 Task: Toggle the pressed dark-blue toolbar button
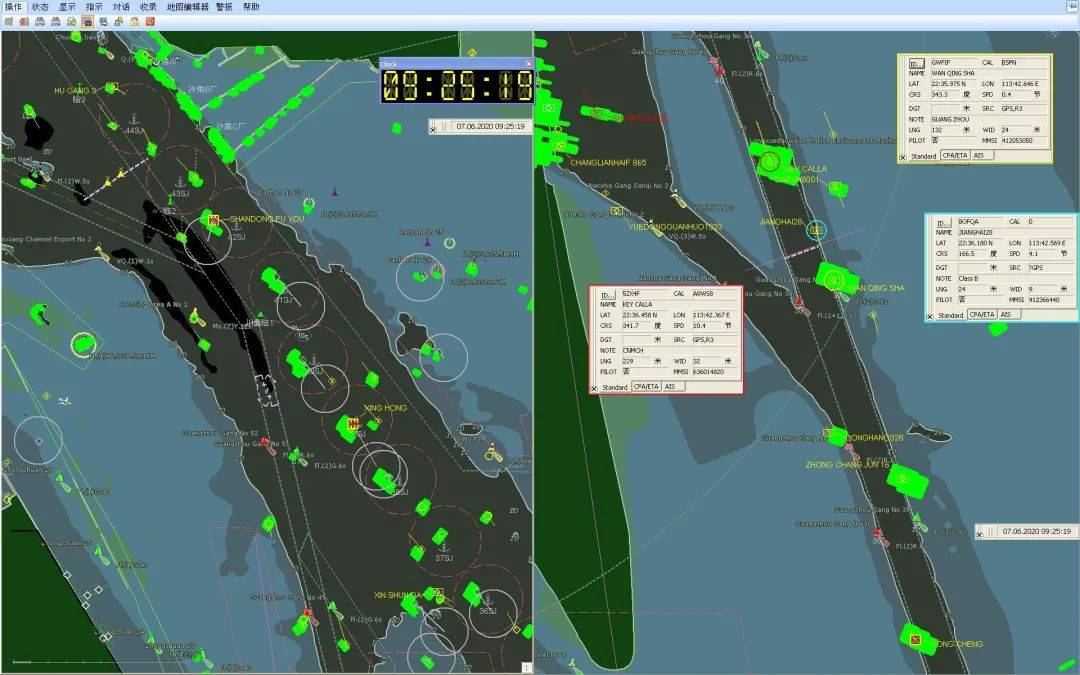click(x=87, y=21)
